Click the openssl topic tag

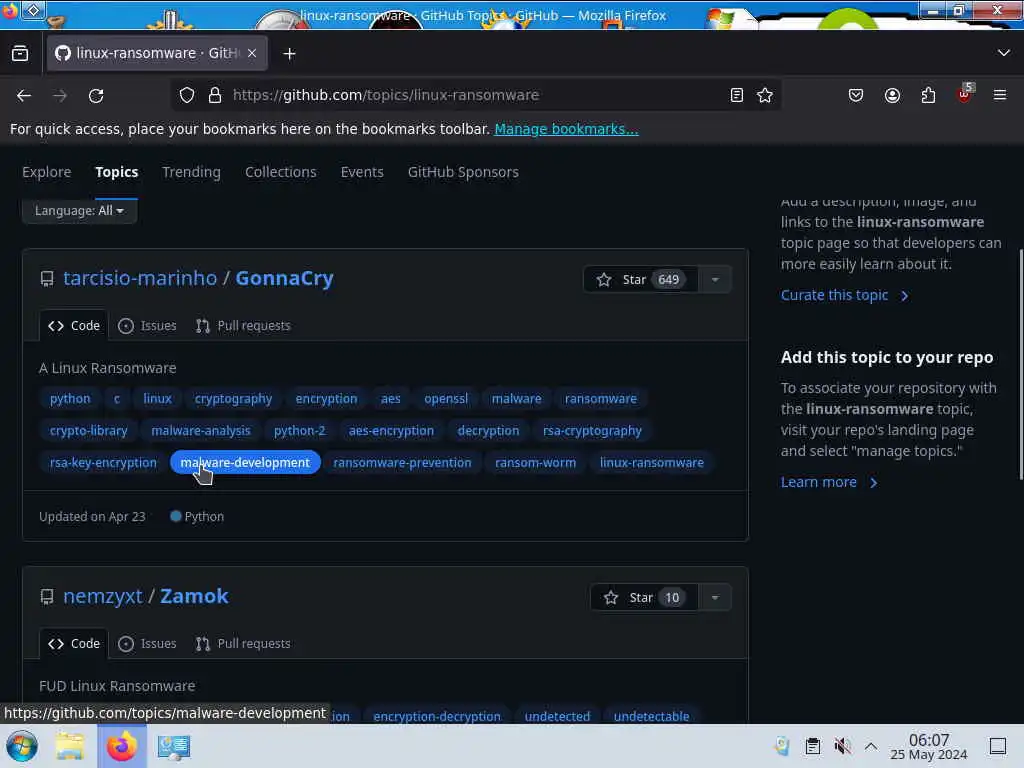coord(446,399)
